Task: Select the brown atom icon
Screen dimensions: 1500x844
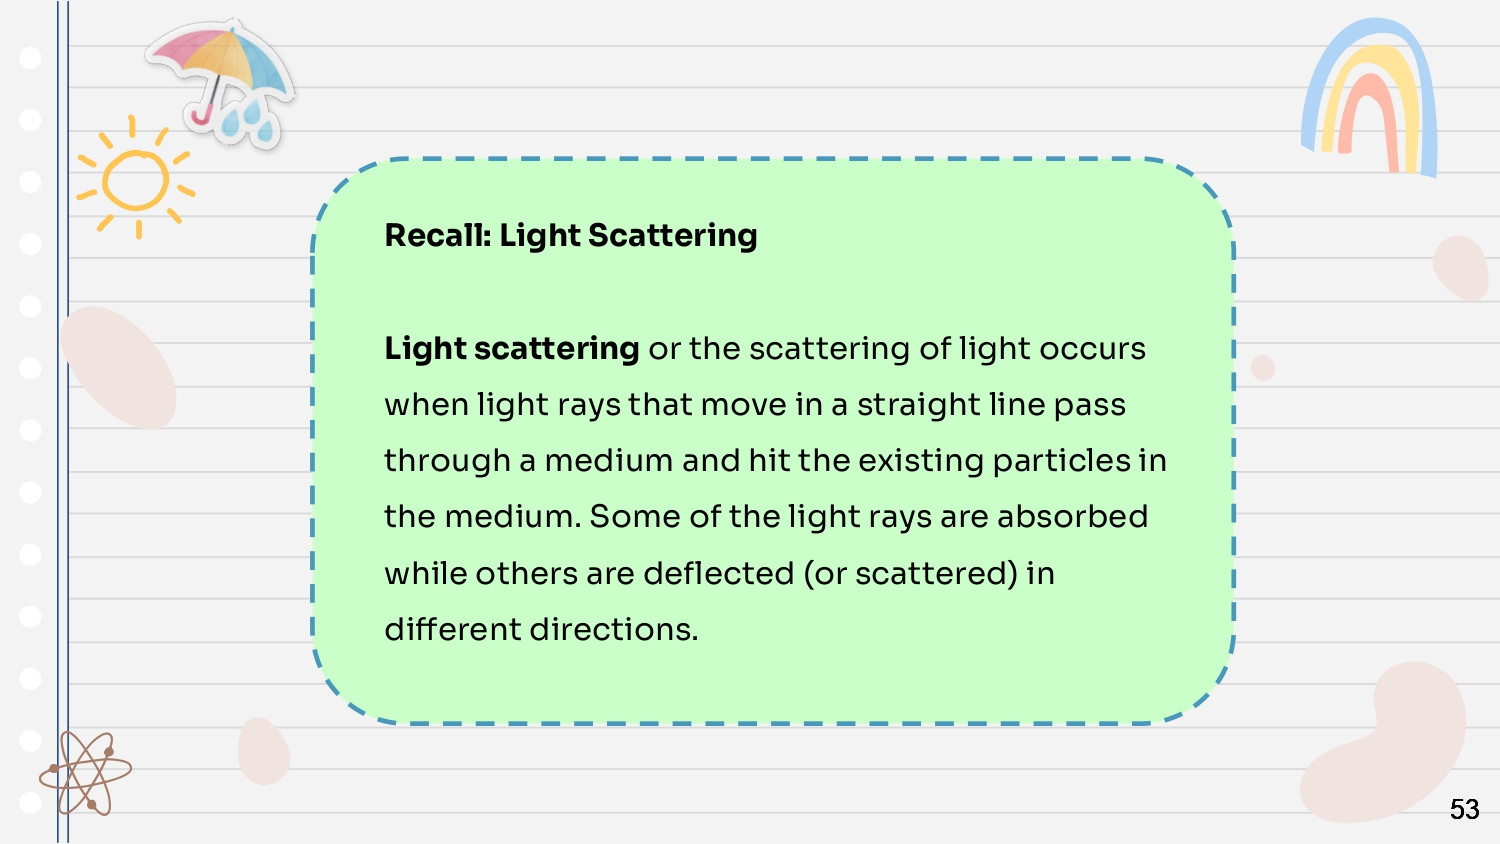Action: pyautogui.click(x=86, y=772)
